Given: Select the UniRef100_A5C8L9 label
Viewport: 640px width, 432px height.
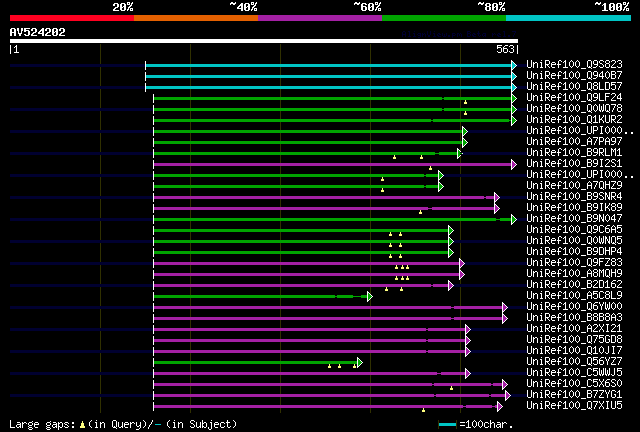Looking at the screenshot, I should [574, 296].
